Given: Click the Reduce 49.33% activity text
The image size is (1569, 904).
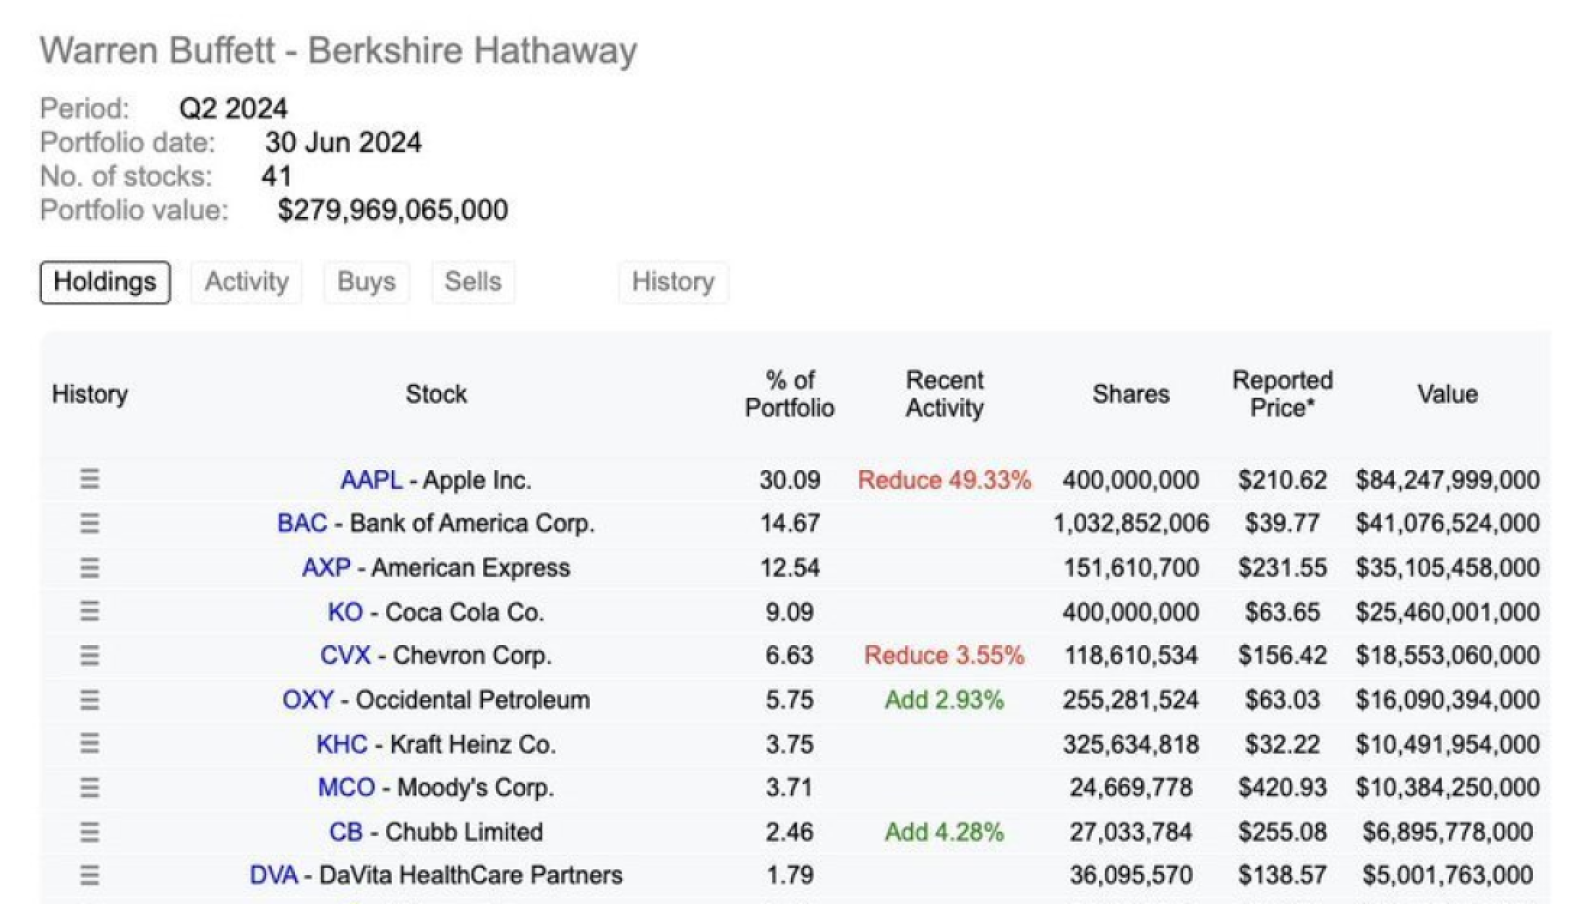Looking at the screenshot, I should [x=944, y=480].
